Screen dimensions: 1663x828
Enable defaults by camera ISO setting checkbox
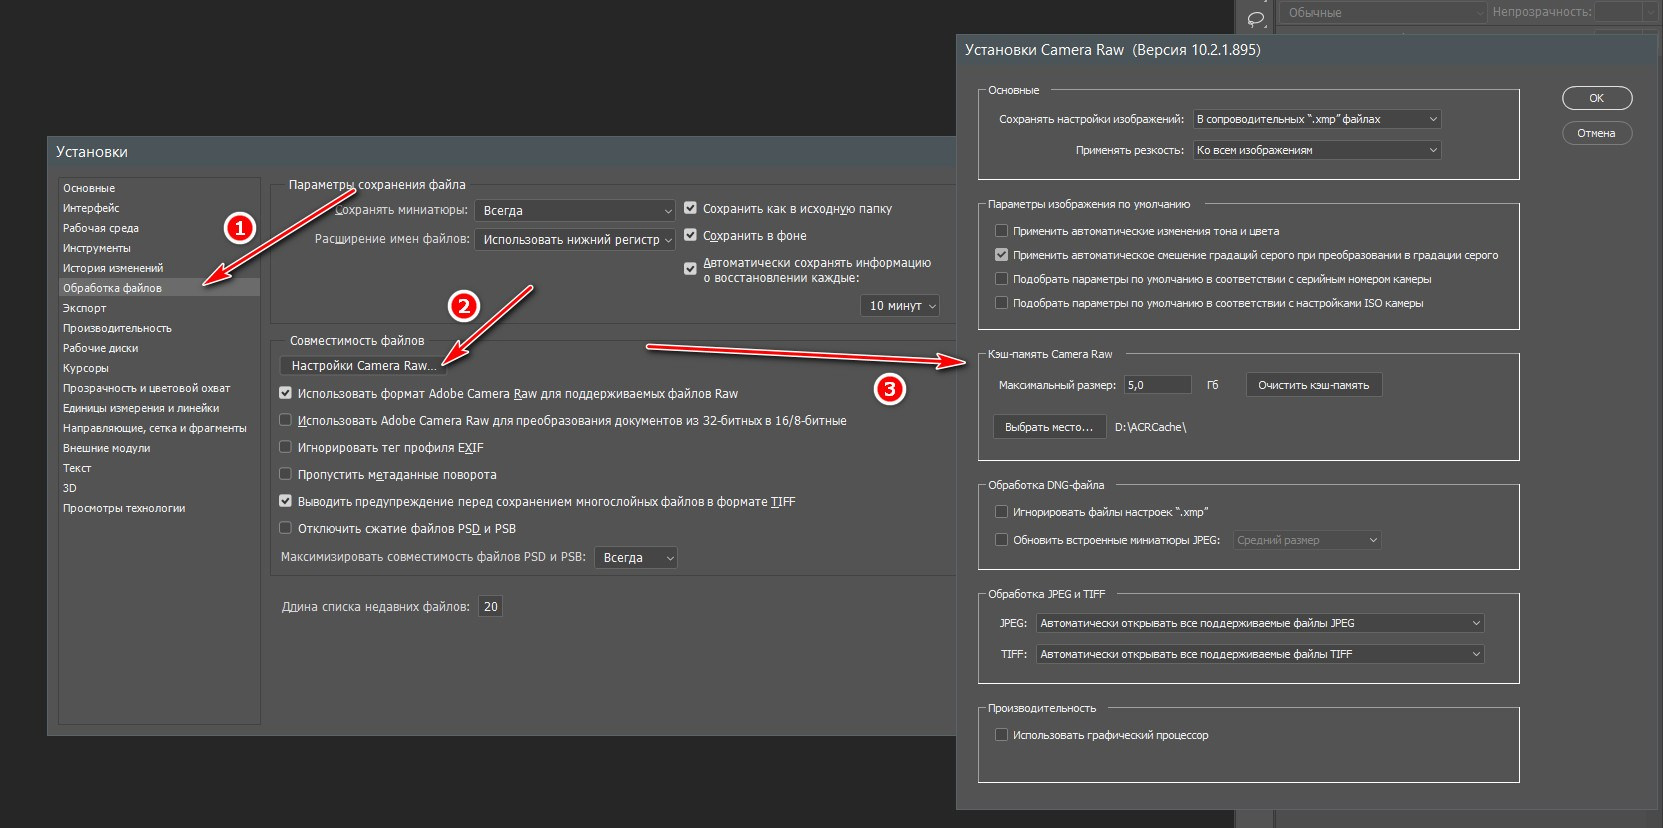tap(1001, 303)
